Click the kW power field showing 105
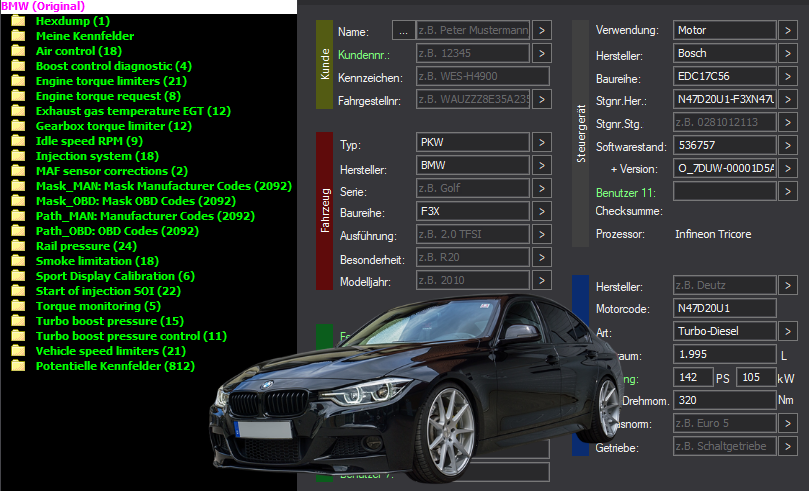The height and width of the screenshot is (491, 809). 756,378
